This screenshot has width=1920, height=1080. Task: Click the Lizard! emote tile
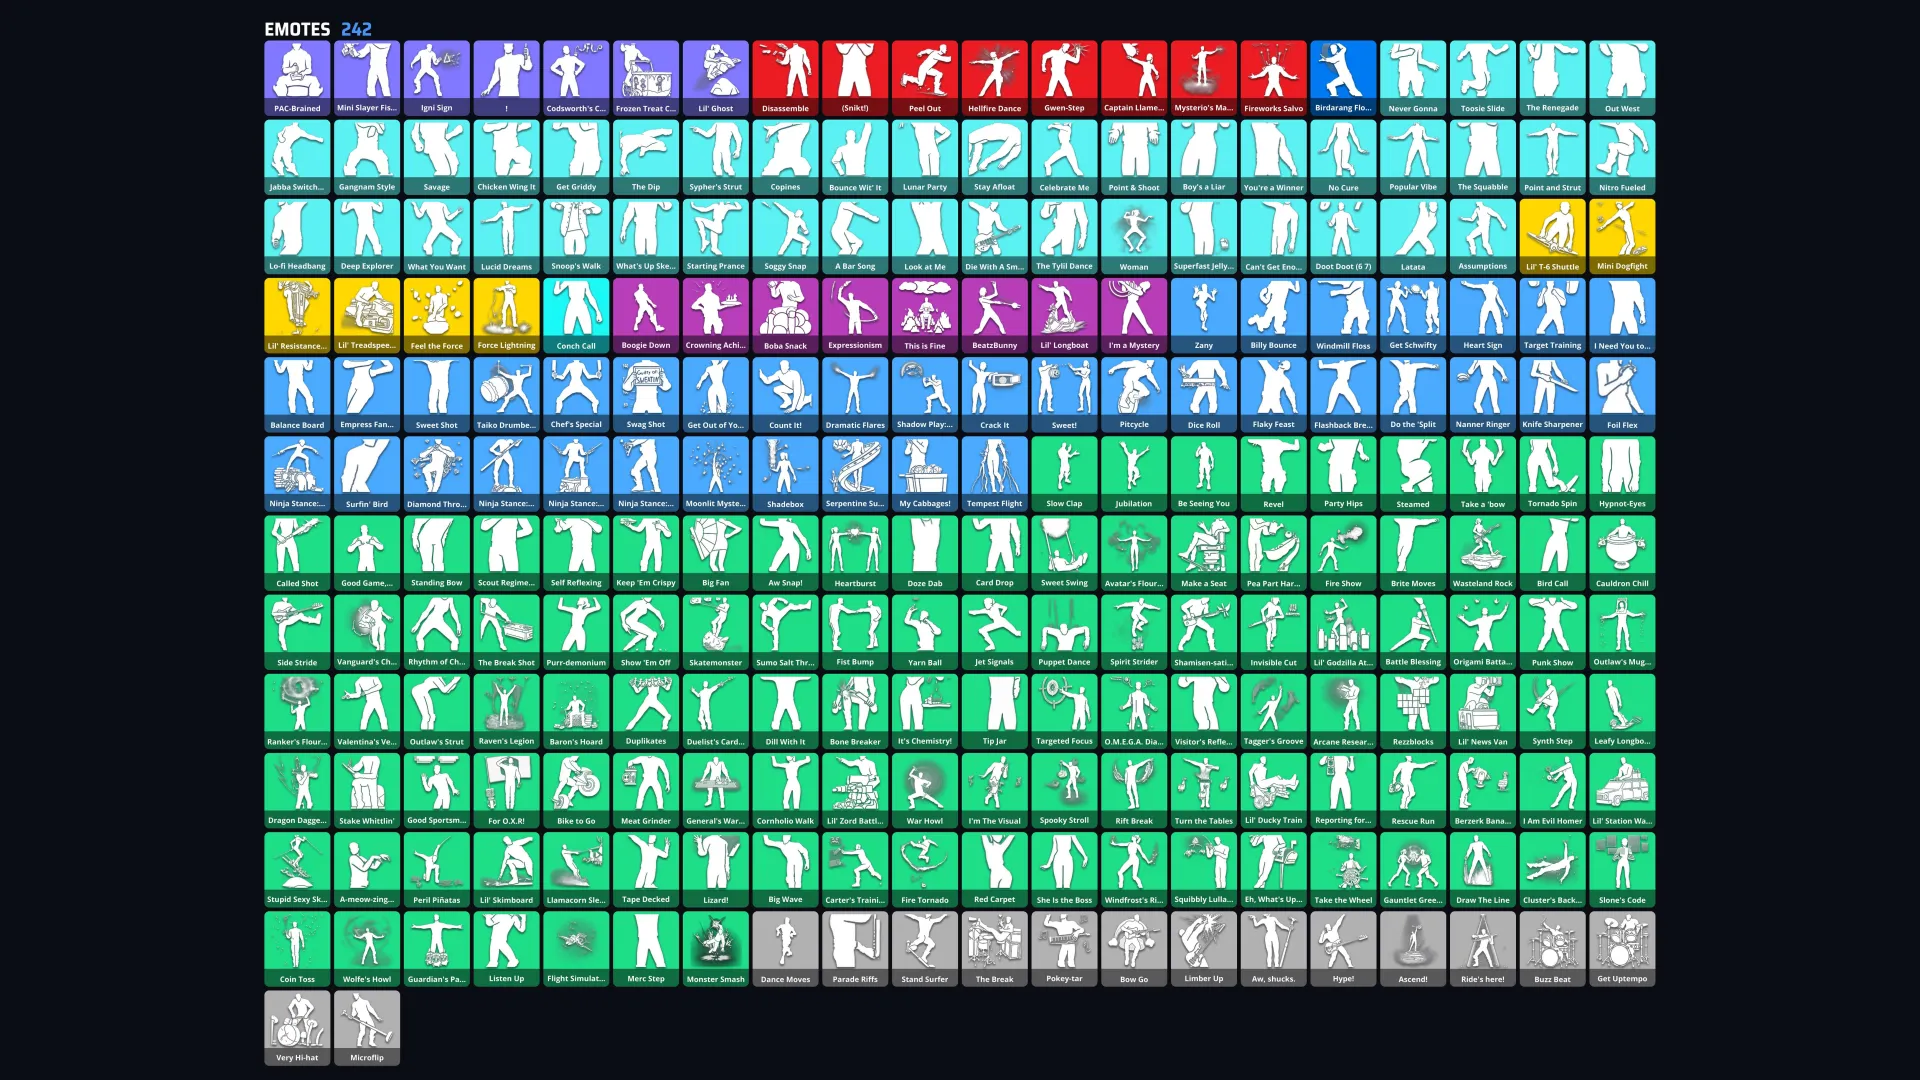click(x=715, y=870)
